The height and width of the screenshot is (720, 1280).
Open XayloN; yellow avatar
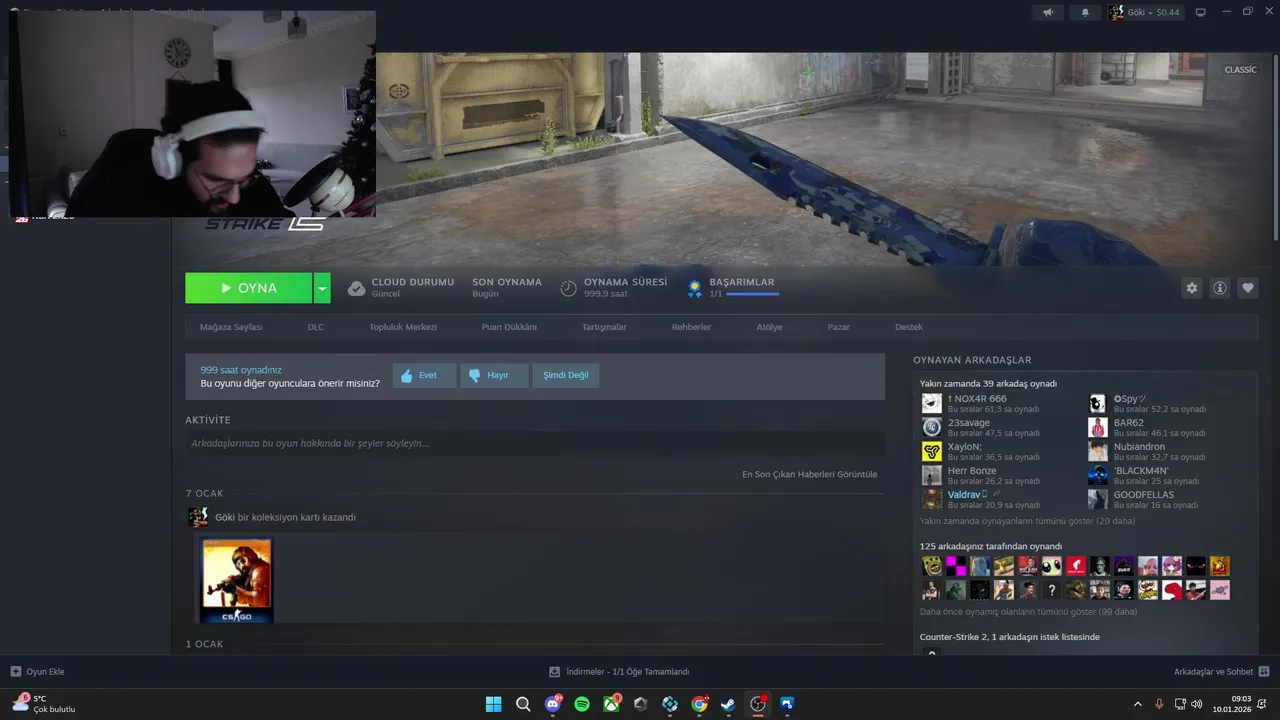click(932, 451)
